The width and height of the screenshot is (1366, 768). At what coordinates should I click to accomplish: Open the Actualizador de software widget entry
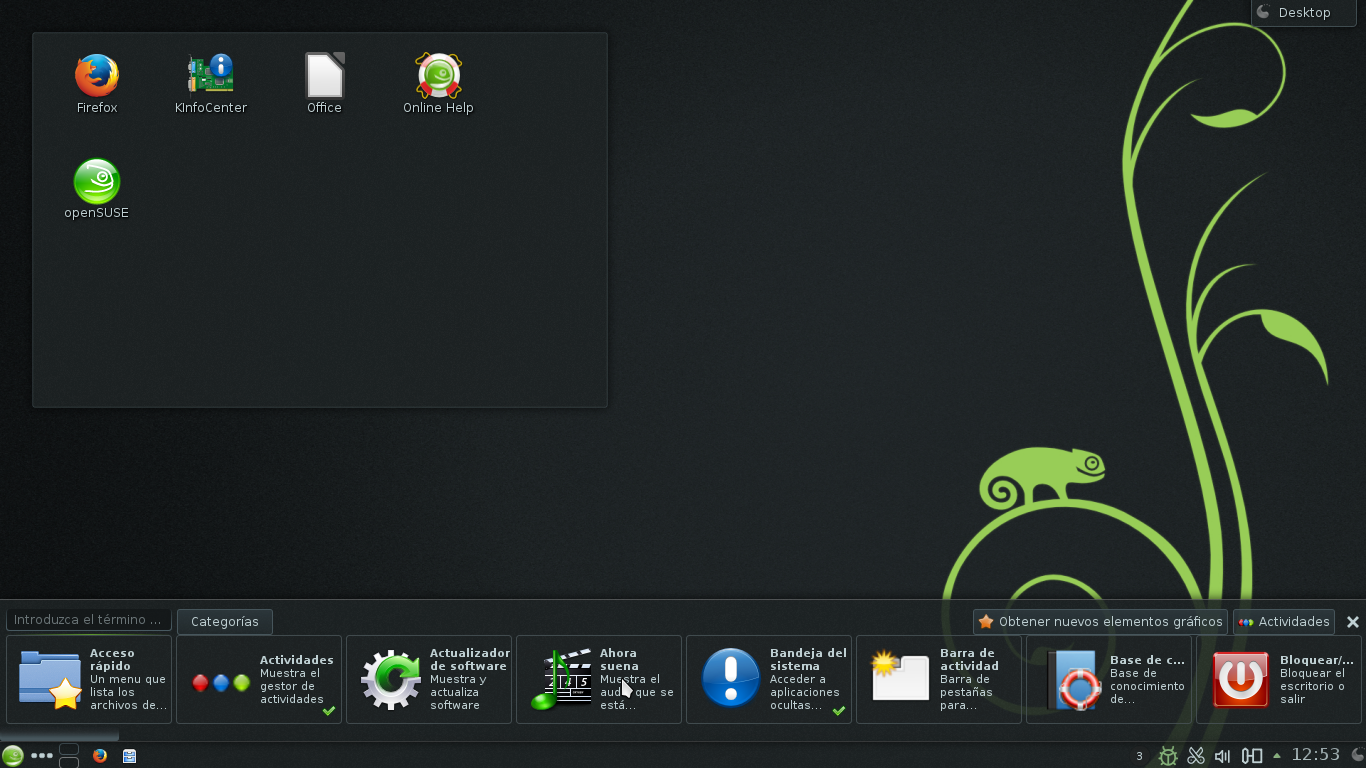pyautogui.click(x=428, y=679)
